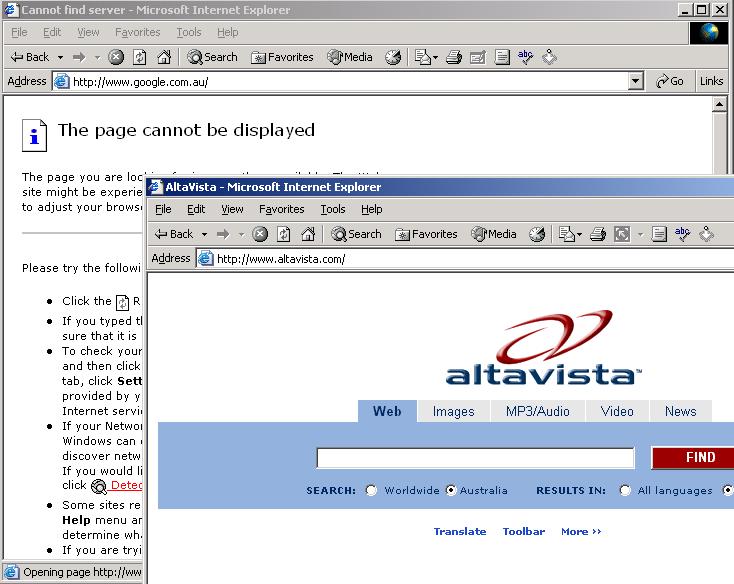Switch to Video tab on AltaVista
This screenshot has height=584, width=734.
(x=617, y=411)
